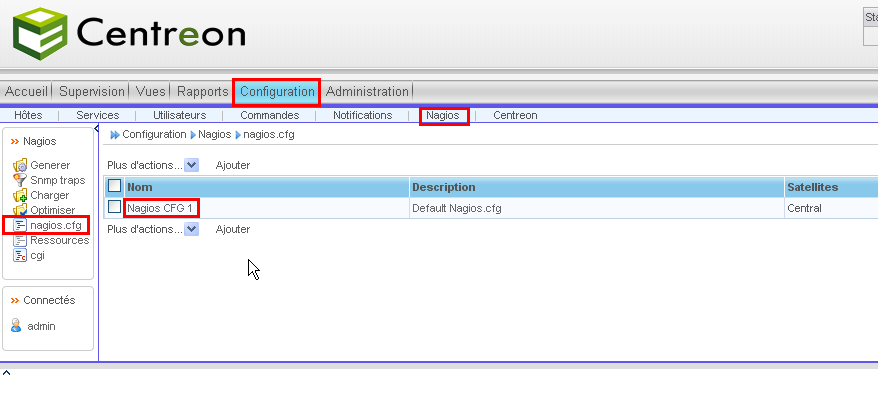This screenshot has width=878, height=399.
Task: Click the Default Nagios.cfg description cell
Action: [x=456, y=208]
